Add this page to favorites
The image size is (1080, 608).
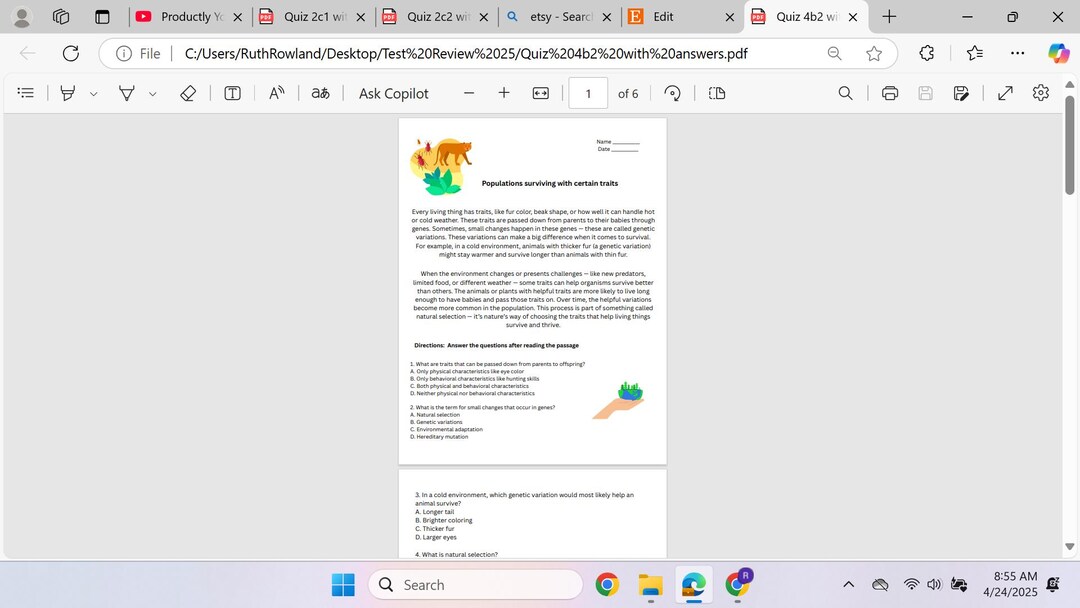[874, 53]
